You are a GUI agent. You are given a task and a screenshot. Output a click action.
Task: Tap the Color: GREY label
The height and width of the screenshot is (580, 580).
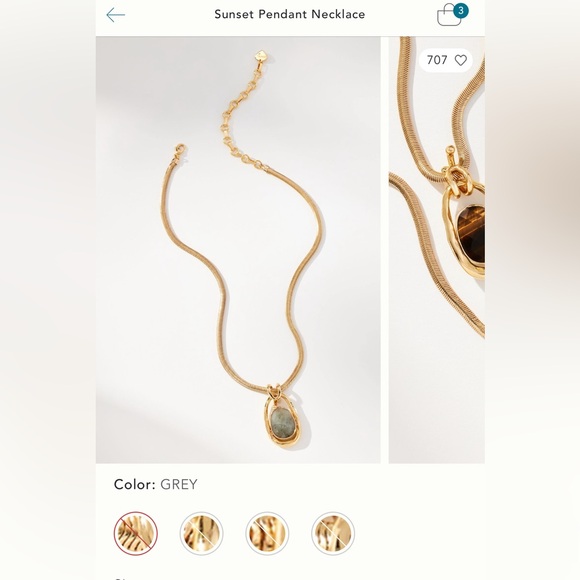[x=156, y=484]
